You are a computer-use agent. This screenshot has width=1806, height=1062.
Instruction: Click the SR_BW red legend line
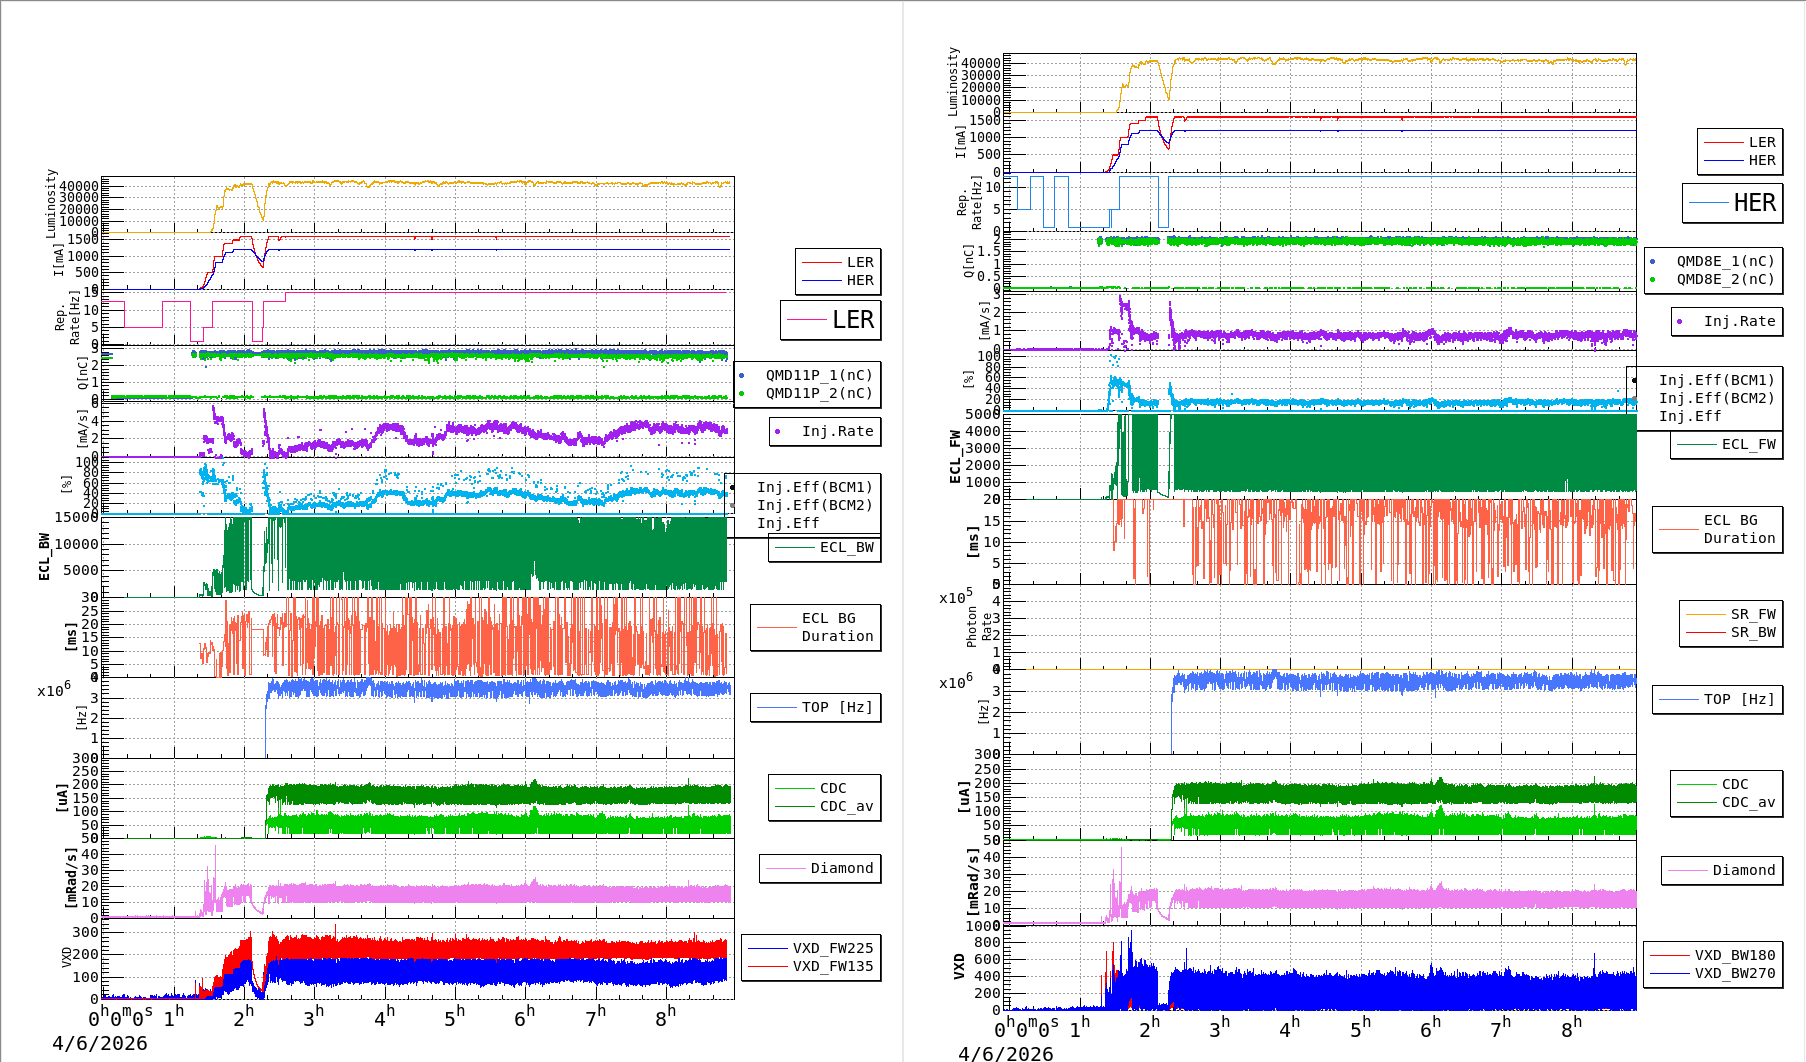pos(1705,632)
